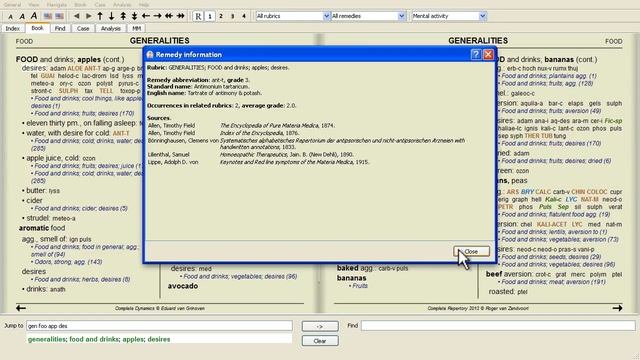Screen dimensions: 640x360
Task: Click the second flag language icon
Action: (60, 16)
